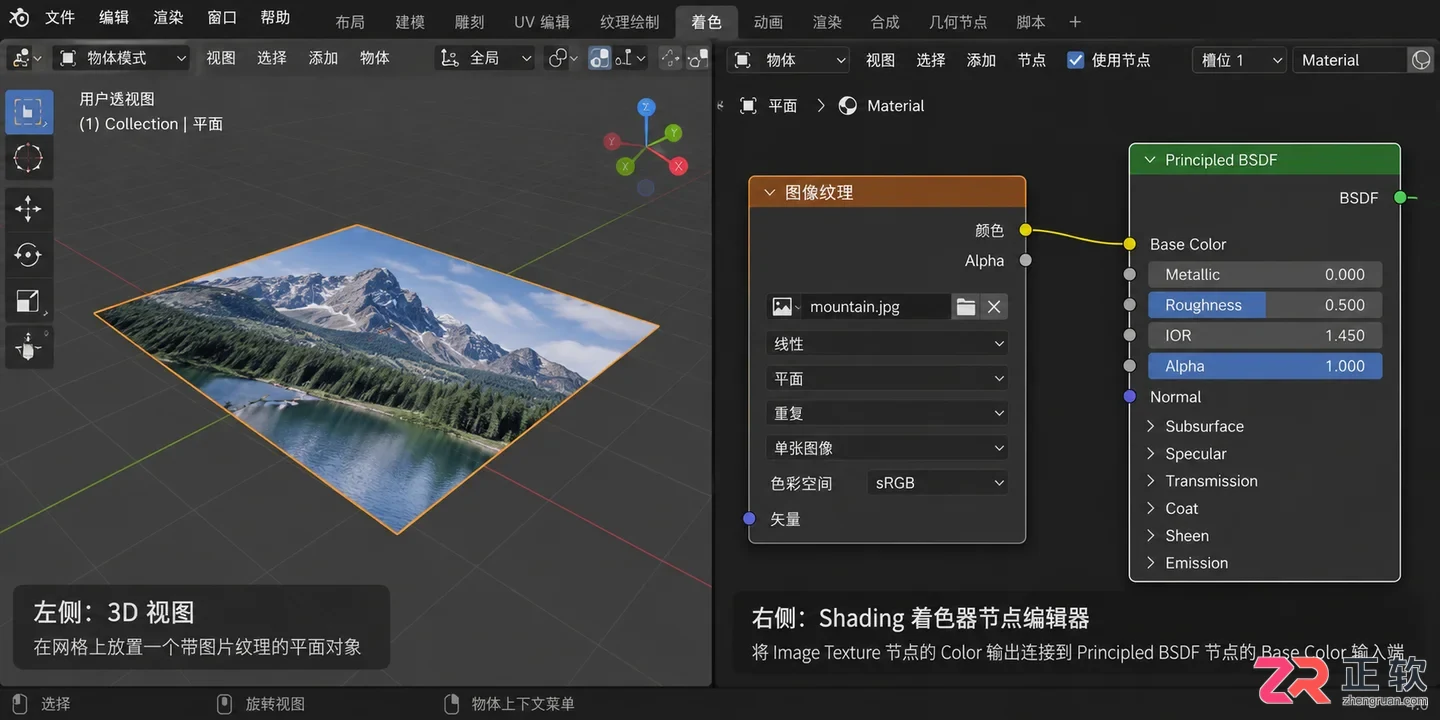Image resolution: width=1440 pixels, height=720 pixels.
Task: Open the 槽位 1 slot dropdown
Action: click(1240, 60)
